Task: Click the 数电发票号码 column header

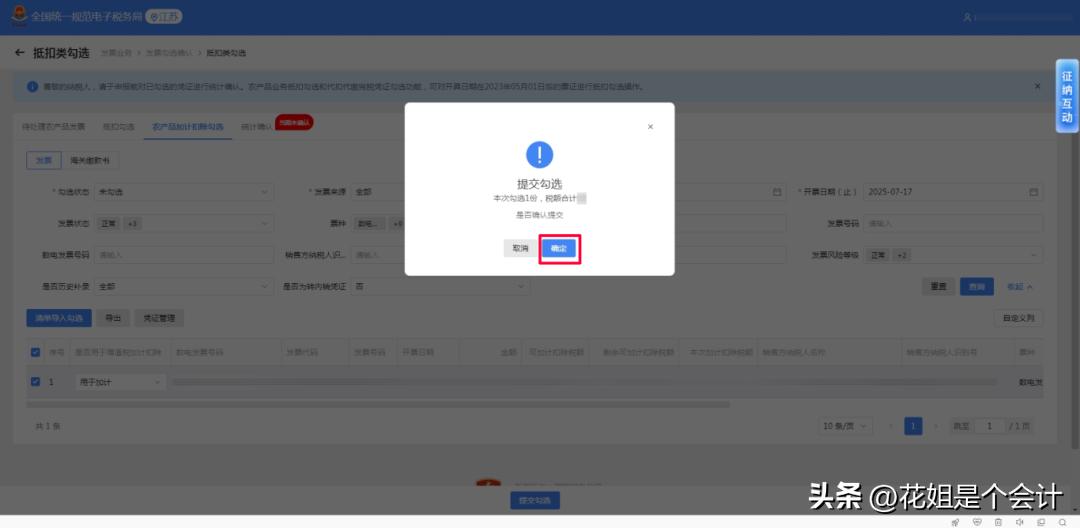Action: (200, 352)
